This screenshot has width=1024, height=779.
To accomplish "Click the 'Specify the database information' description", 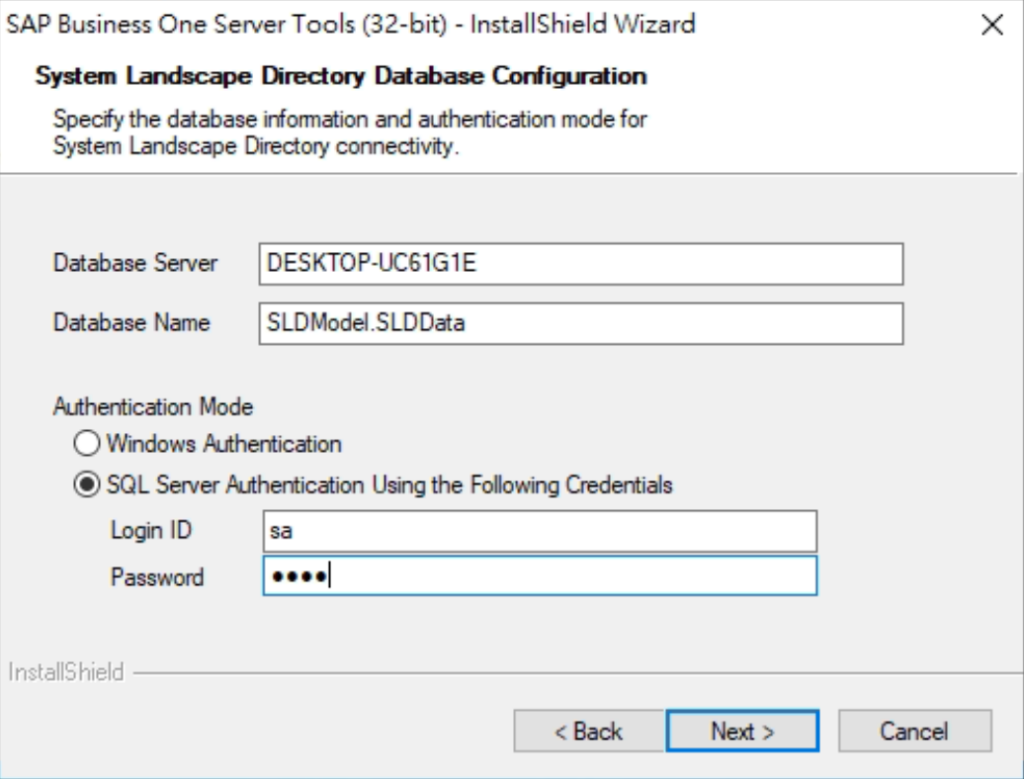I will tap(350, 133).
